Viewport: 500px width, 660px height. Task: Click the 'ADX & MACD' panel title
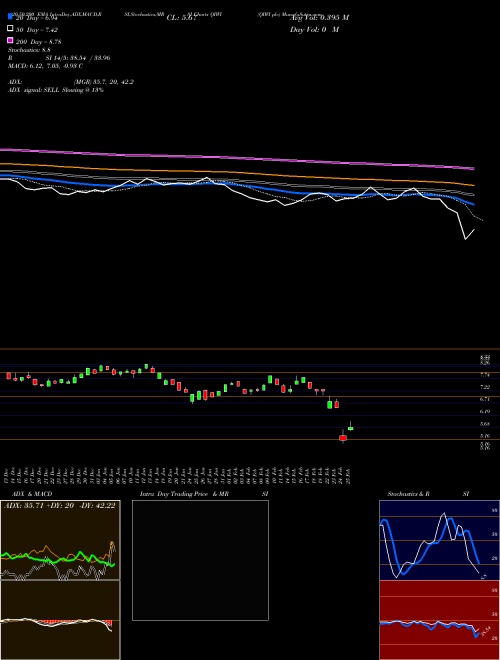[x=32, y=494]
